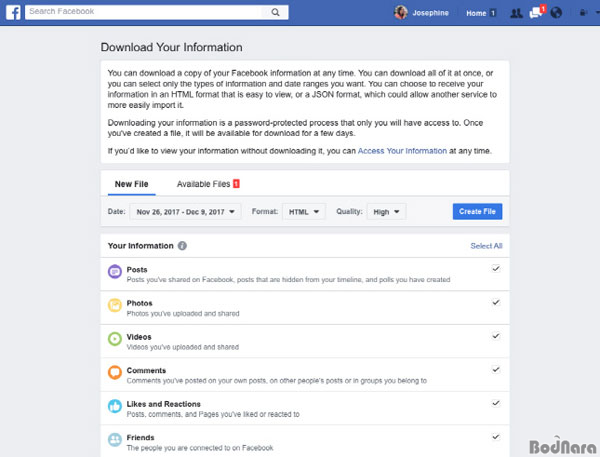Open Josephine's profile picture
Screen dimensions: 600x457
401,13
